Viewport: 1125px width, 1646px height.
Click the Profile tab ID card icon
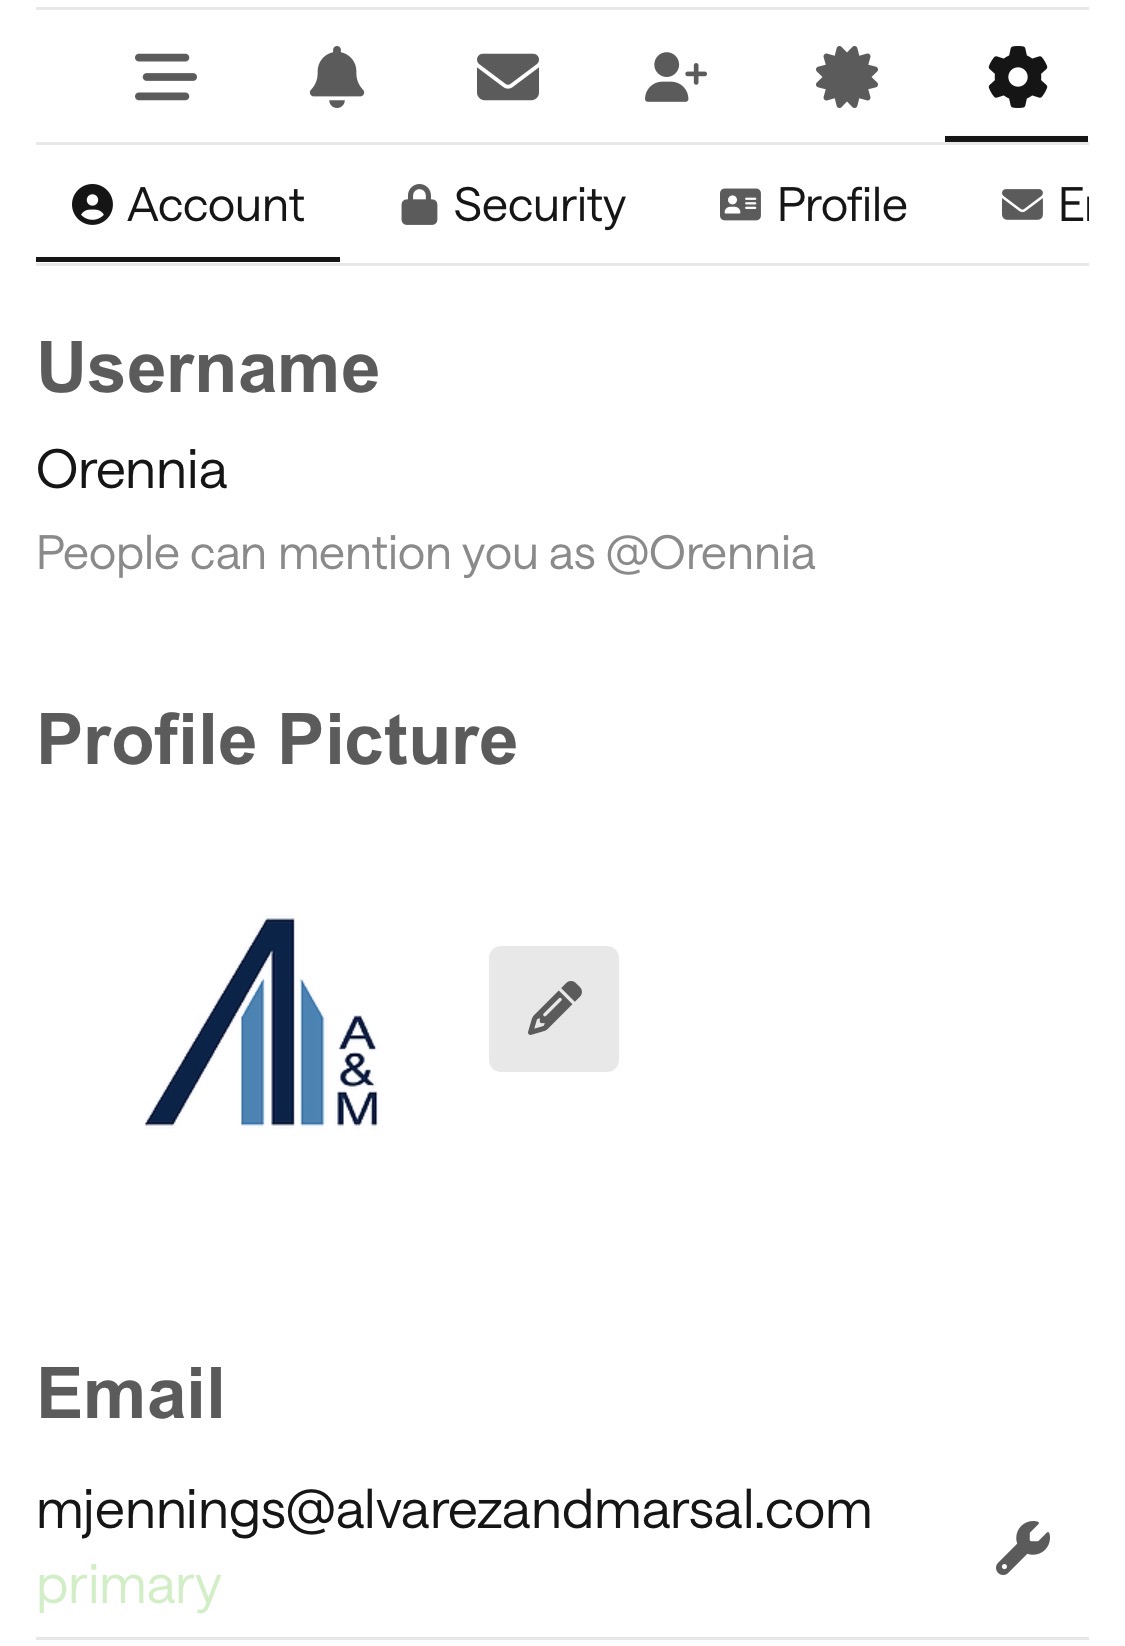pos(740,205)
